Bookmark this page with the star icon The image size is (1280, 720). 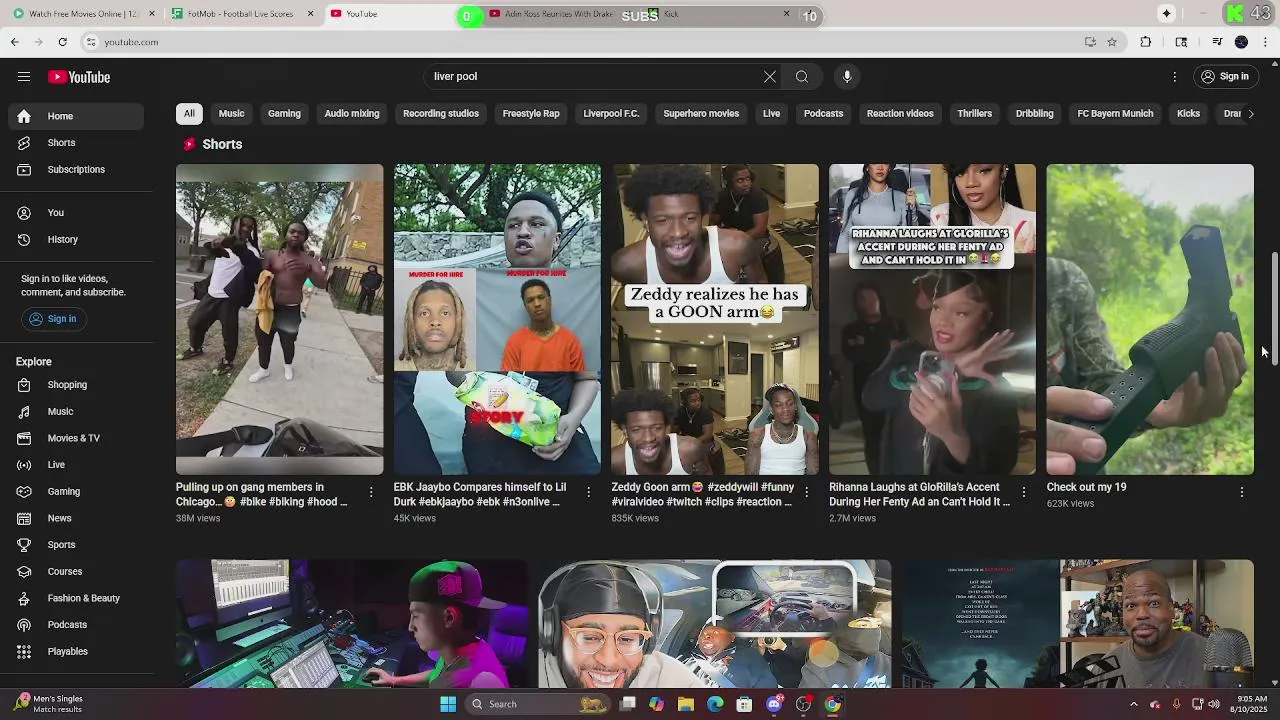[1111, 42]
